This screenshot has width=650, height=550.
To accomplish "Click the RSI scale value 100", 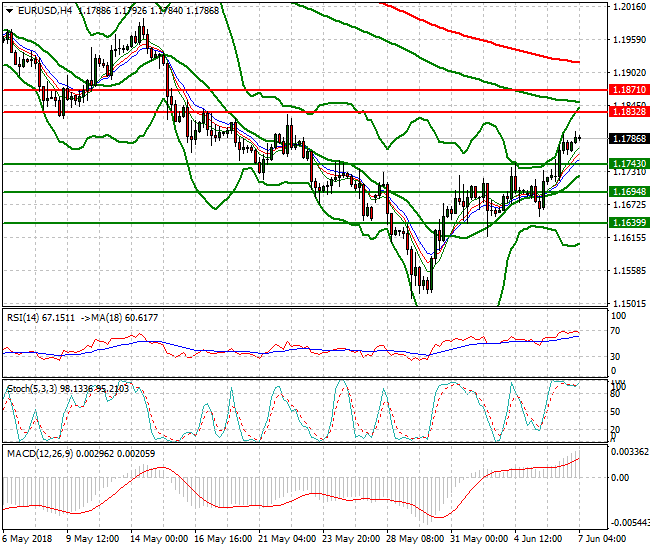I will point(617,315).
